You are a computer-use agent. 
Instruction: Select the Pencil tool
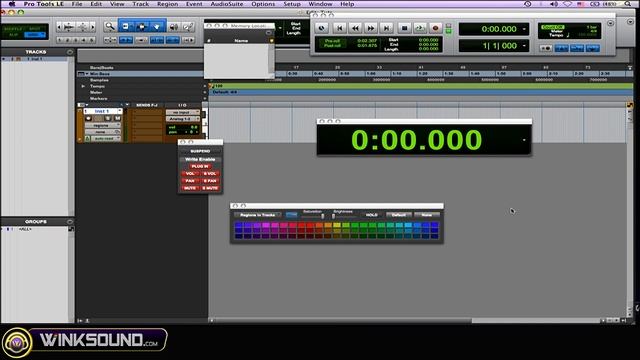point(188,27)
